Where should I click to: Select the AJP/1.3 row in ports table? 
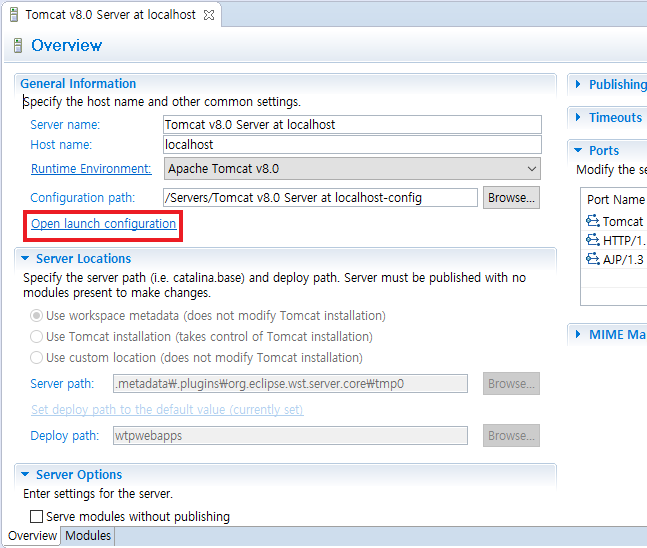coord(614,259)
